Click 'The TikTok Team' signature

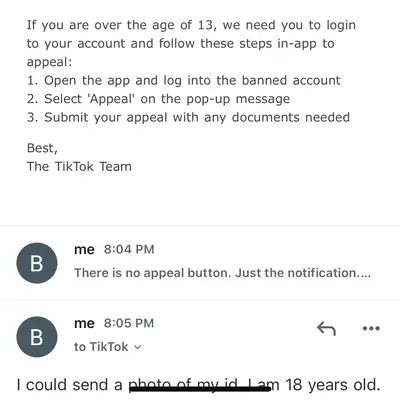point(79,167)
